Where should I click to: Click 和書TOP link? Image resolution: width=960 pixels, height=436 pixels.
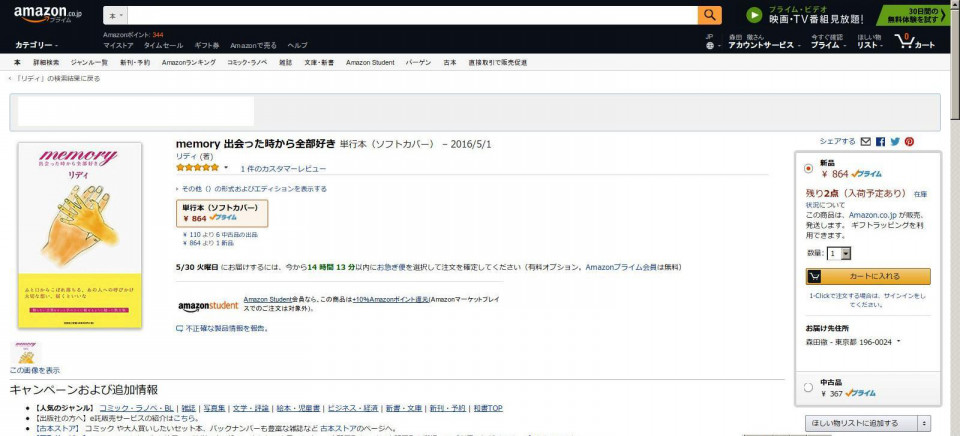pos(487,408)
